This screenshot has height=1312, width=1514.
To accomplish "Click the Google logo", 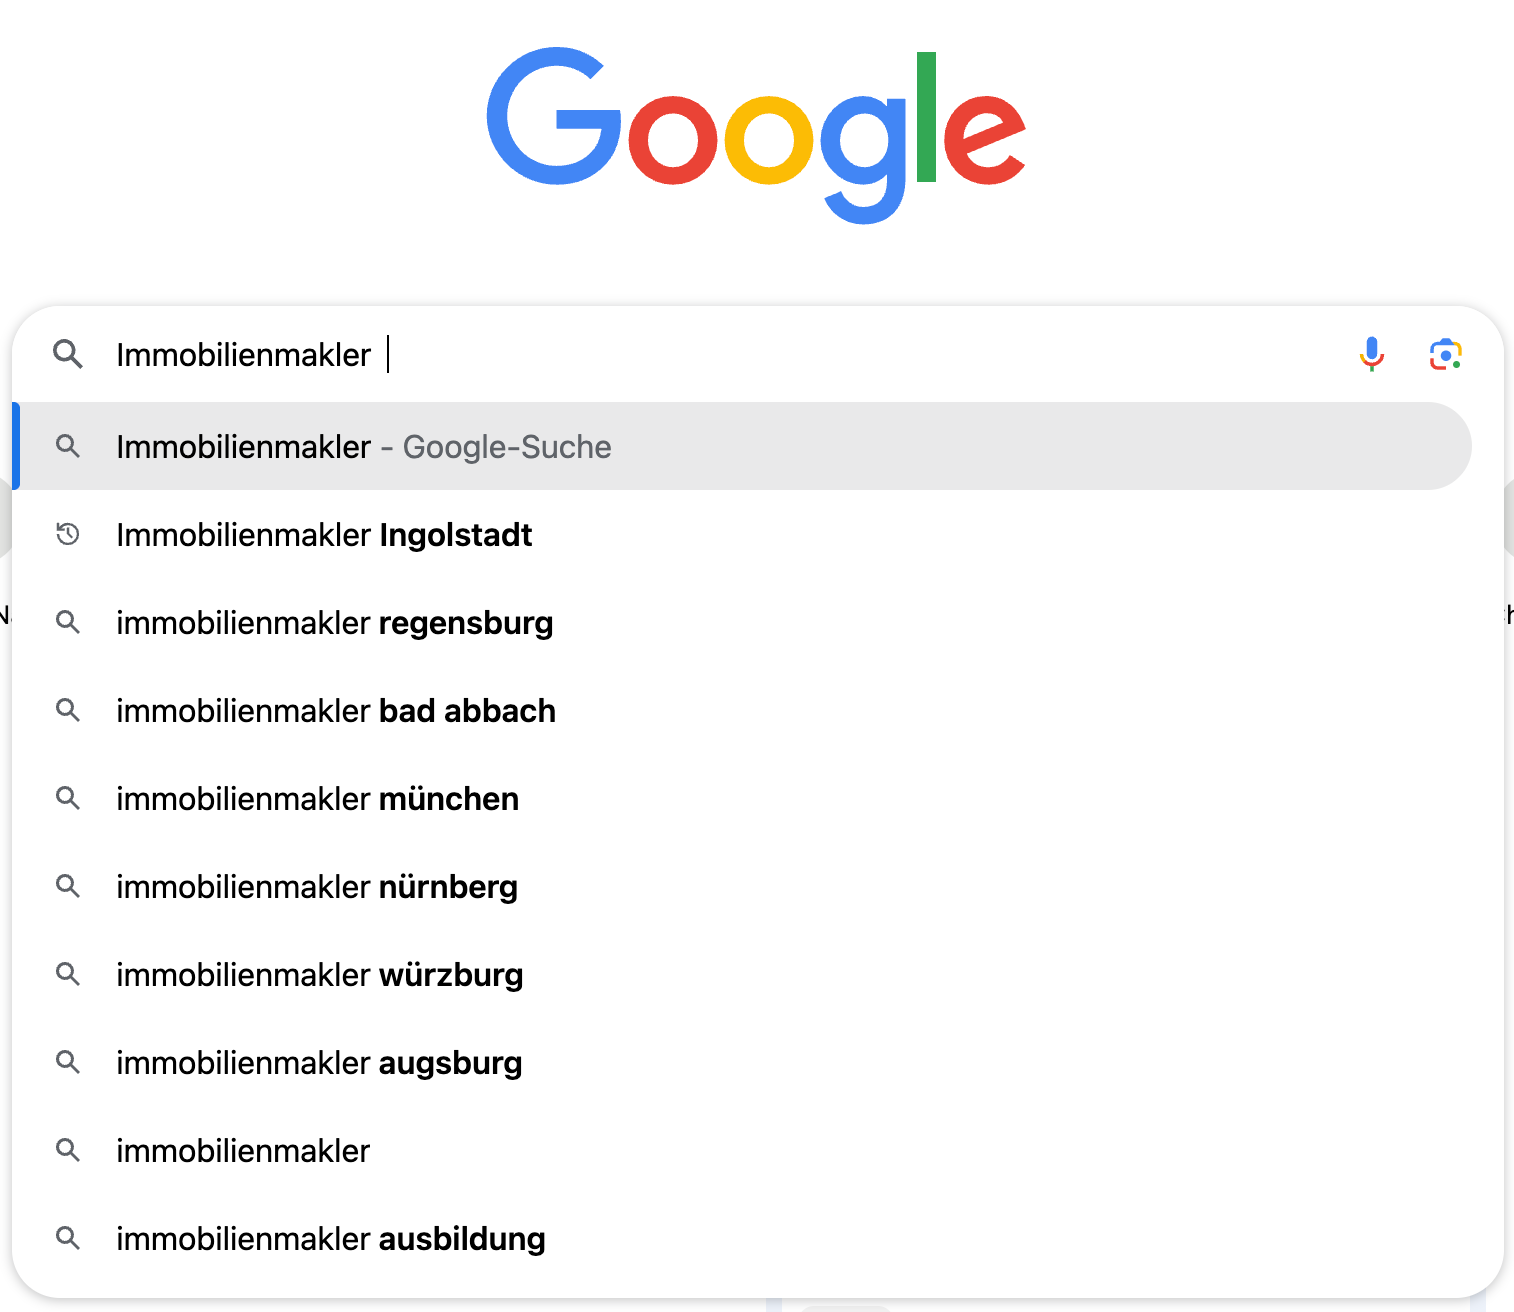I will 756,133.
